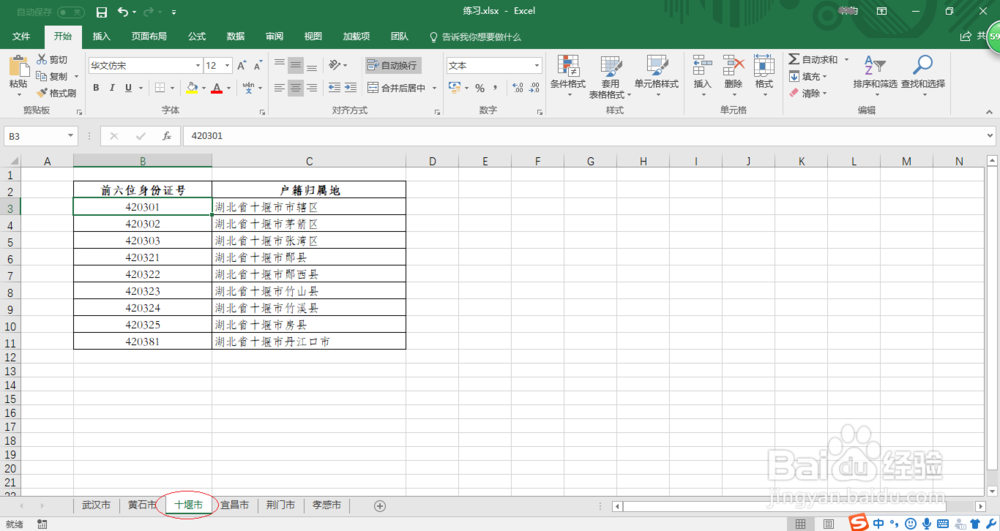Open the font size dropdown showing 12
Image resolution: width=1000 pixels, height=531 pixels.
tap(227, 66)
